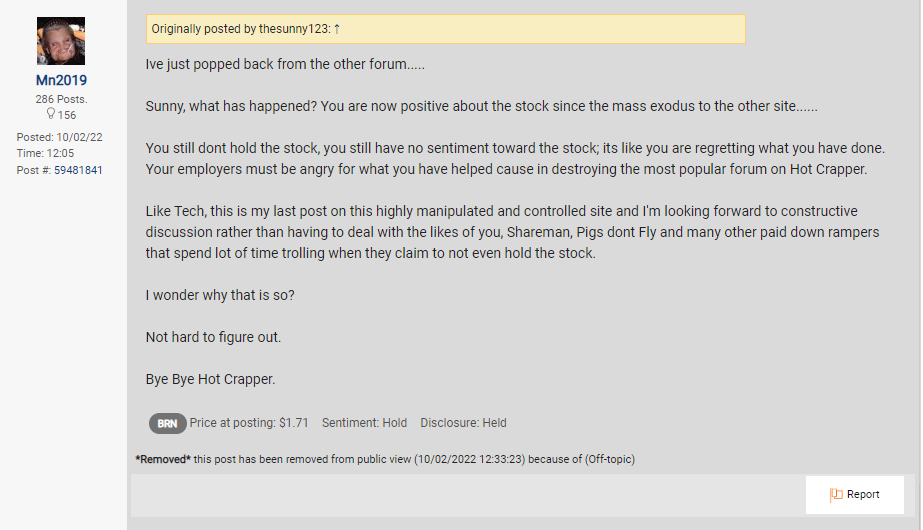The height and width of the screenshot is (530, 923).
Task: Click the Disclosure: Held label
Action: [463, 423]
